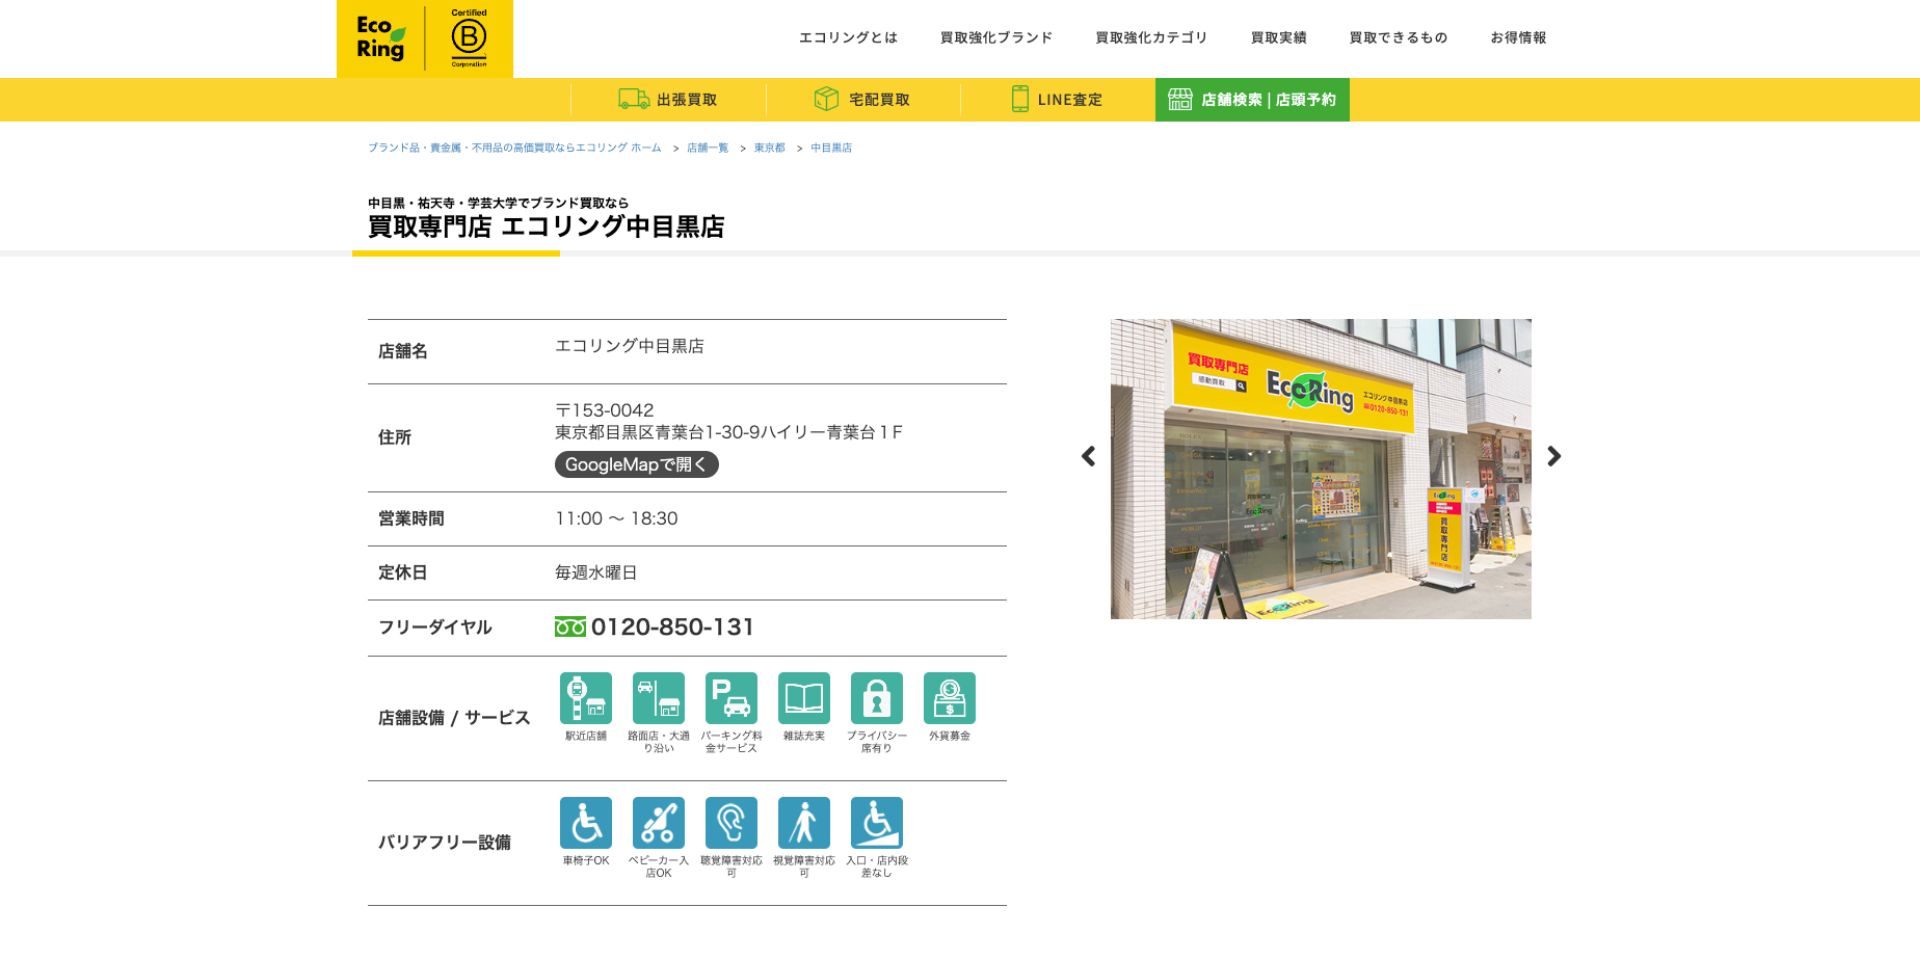Select 宅配買取 in the yellow bar

pyautogui.click(x=863, y=99)
